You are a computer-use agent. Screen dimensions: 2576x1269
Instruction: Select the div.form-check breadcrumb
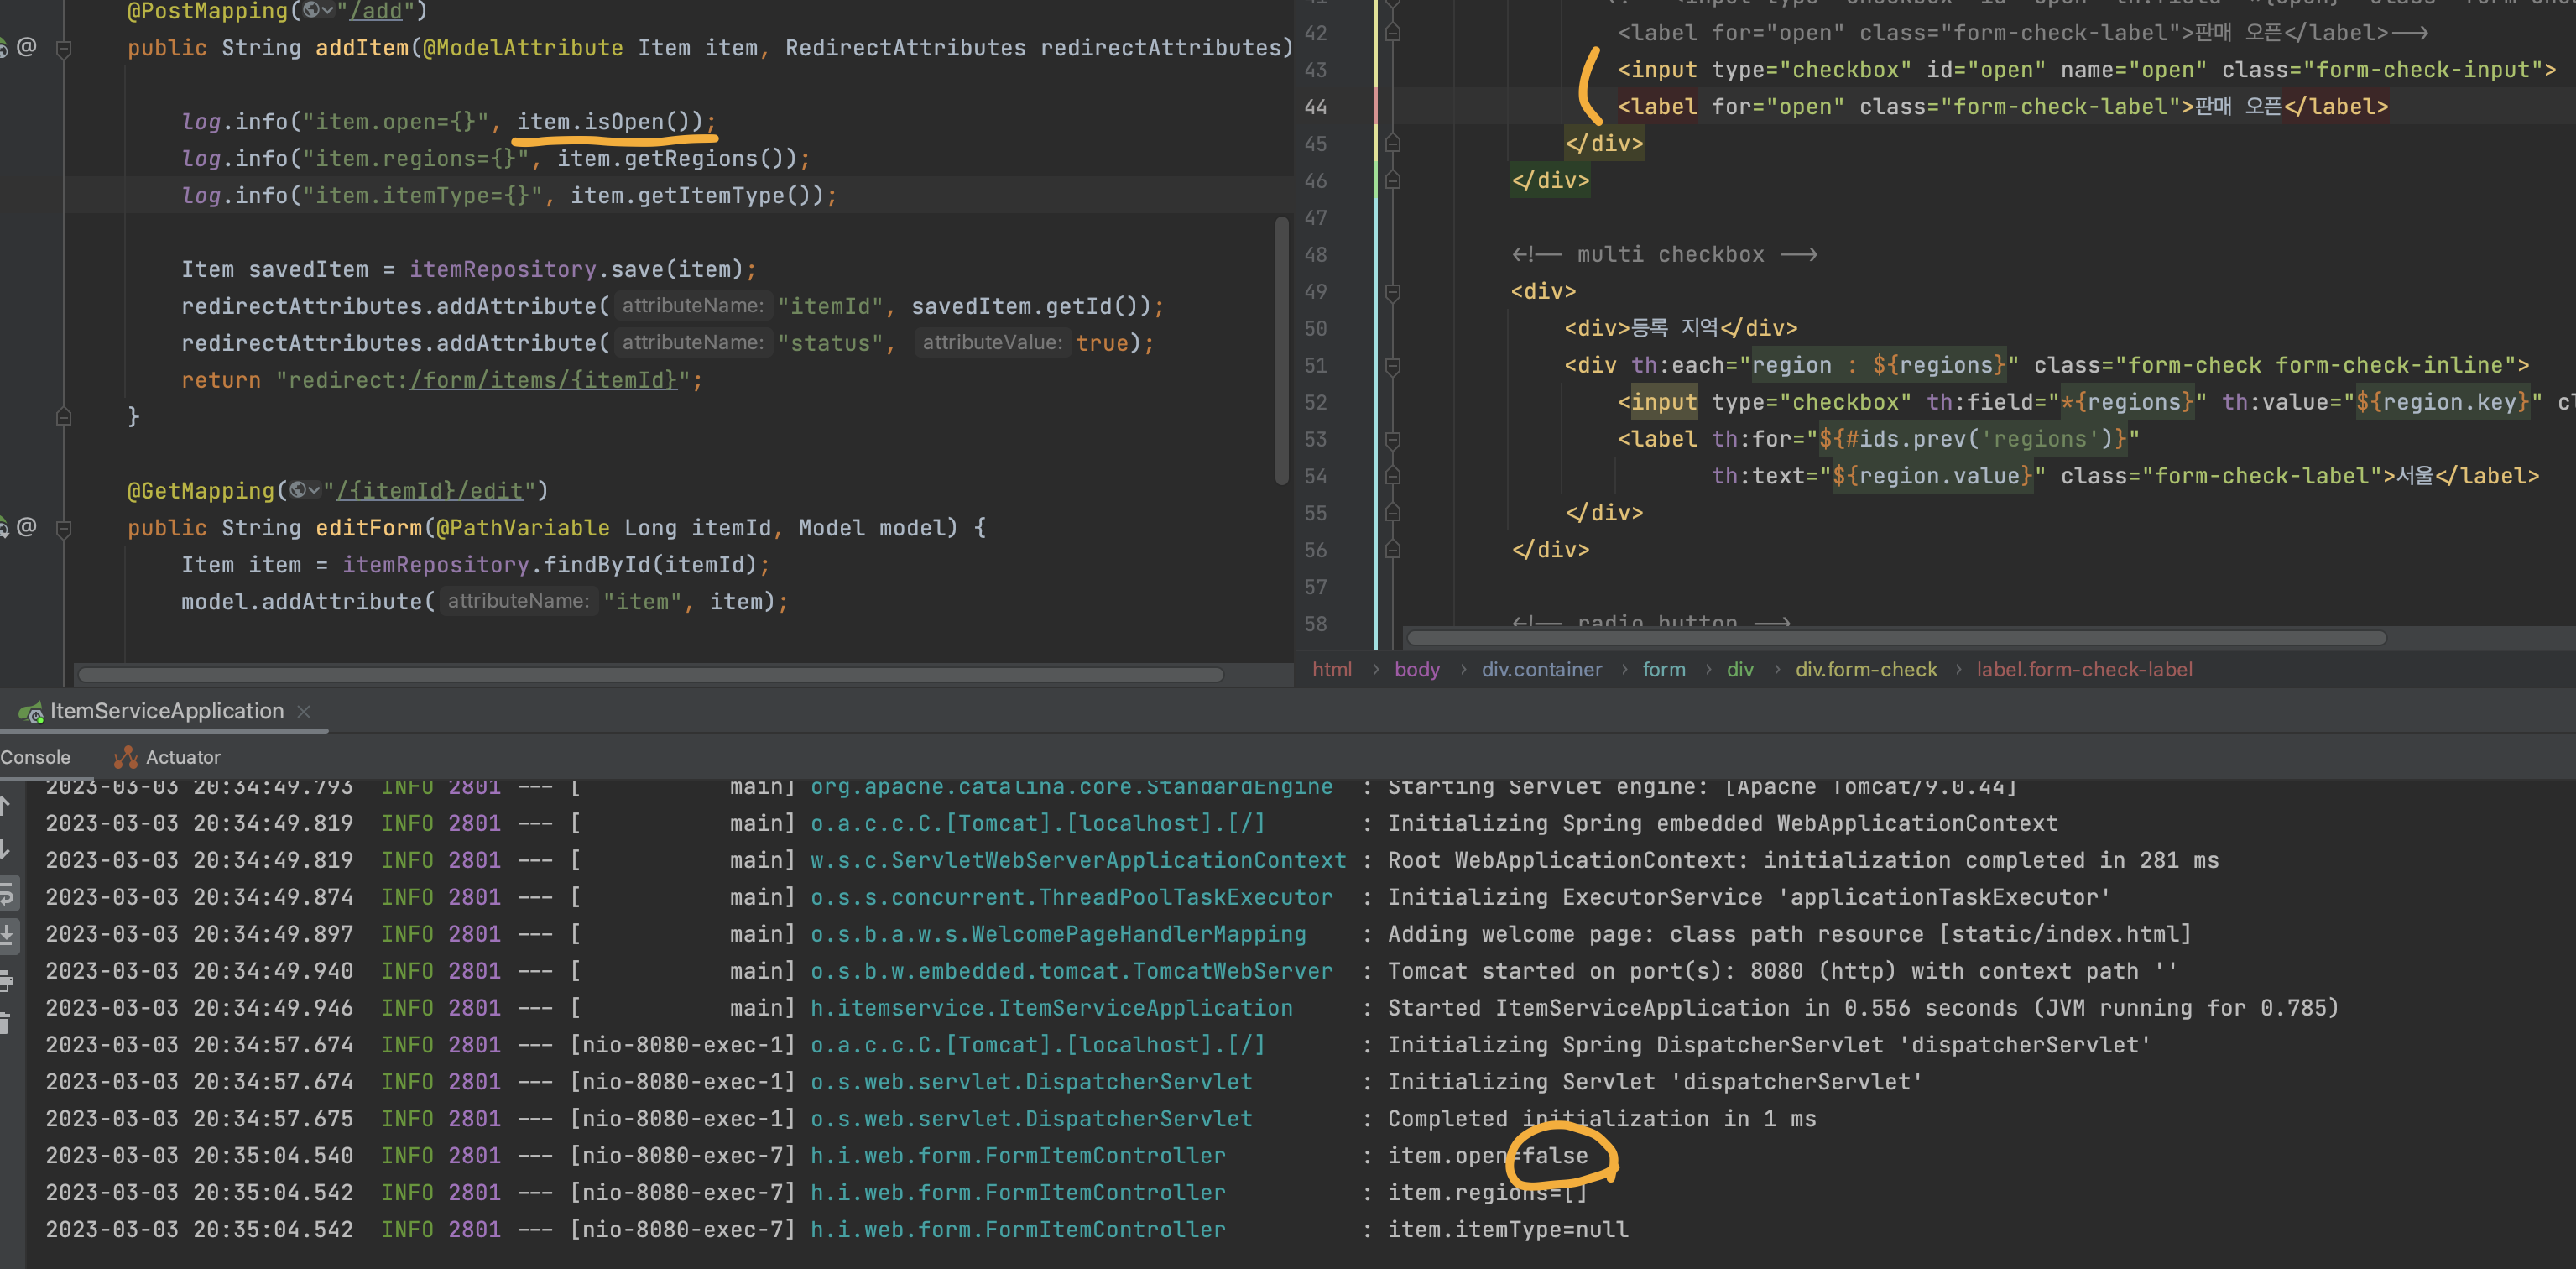[1866, 669]
